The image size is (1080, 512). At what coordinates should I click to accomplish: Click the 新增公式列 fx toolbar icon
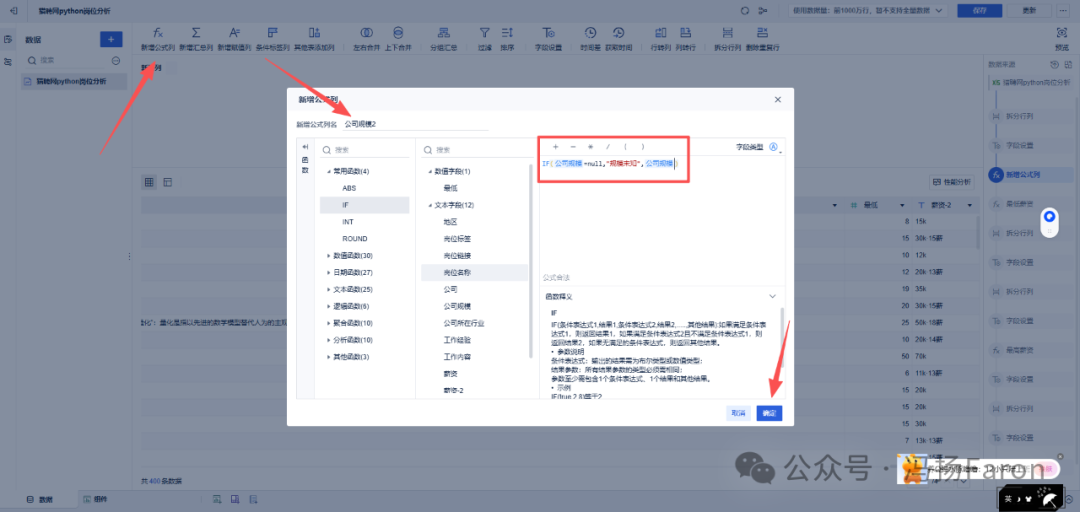tap(158, 32)
